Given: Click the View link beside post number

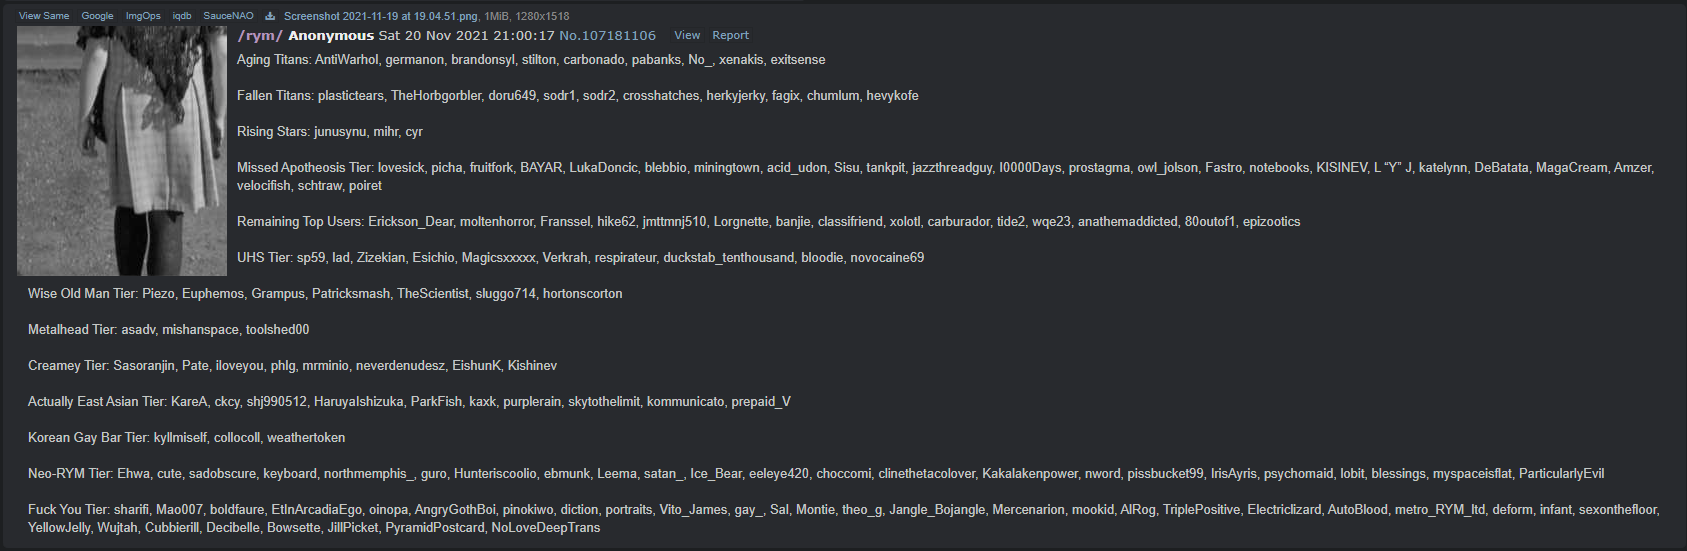Looking at the screenshot, I should point(687,35).
